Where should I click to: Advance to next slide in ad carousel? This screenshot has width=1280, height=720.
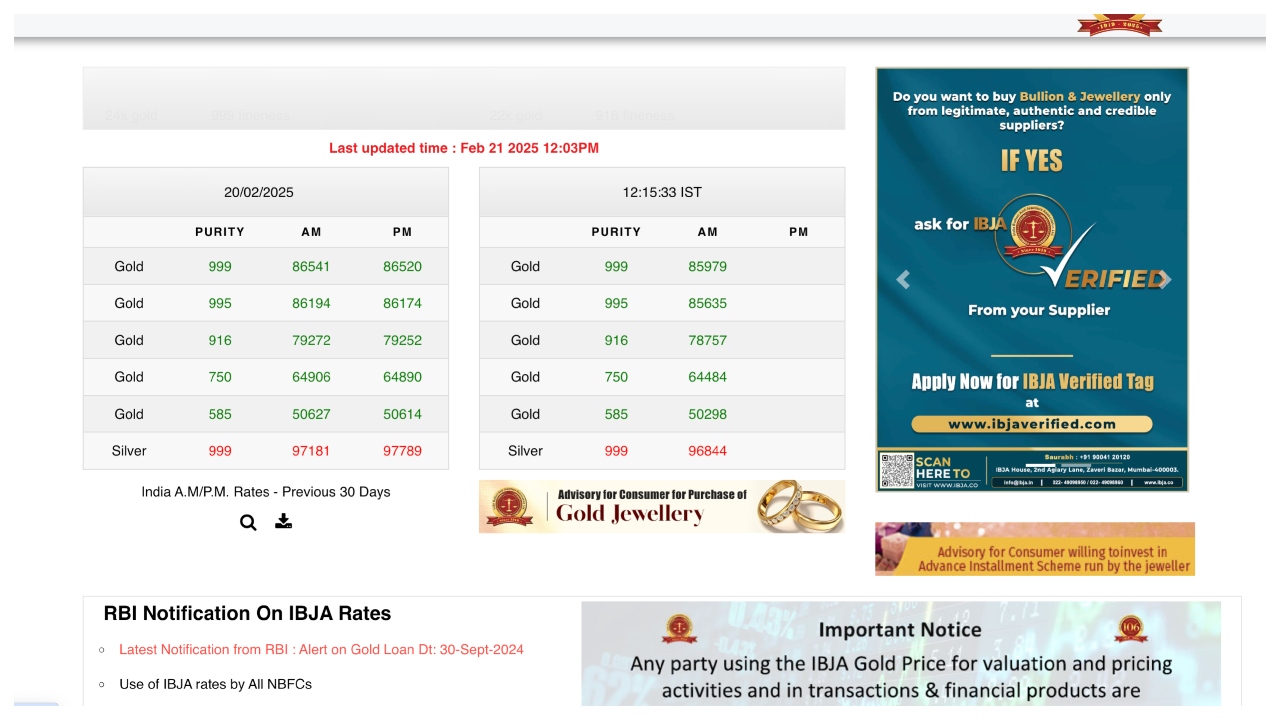1163,280
